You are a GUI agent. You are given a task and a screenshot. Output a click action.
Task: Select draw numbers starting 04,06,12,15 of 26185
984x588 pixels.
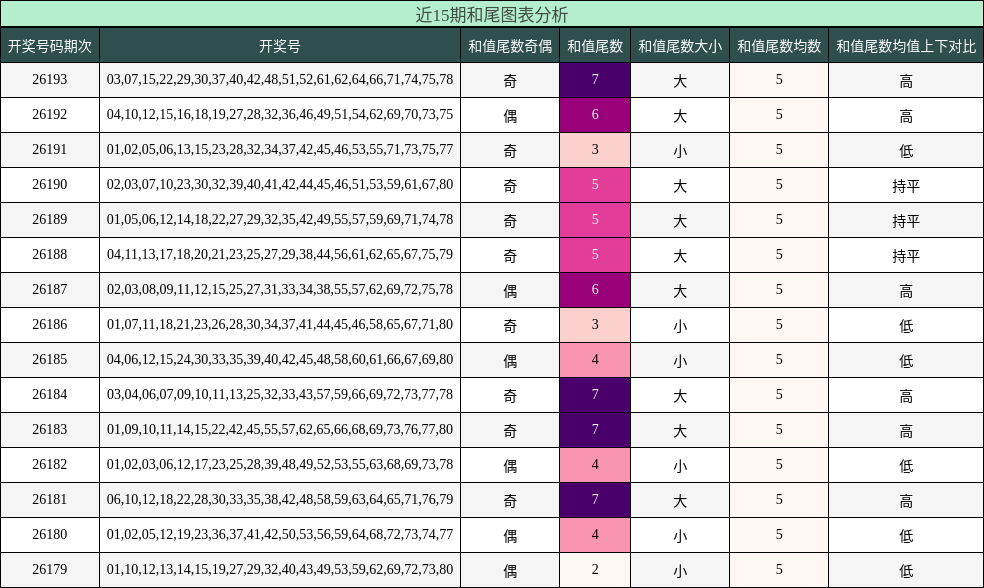(280, 360)
